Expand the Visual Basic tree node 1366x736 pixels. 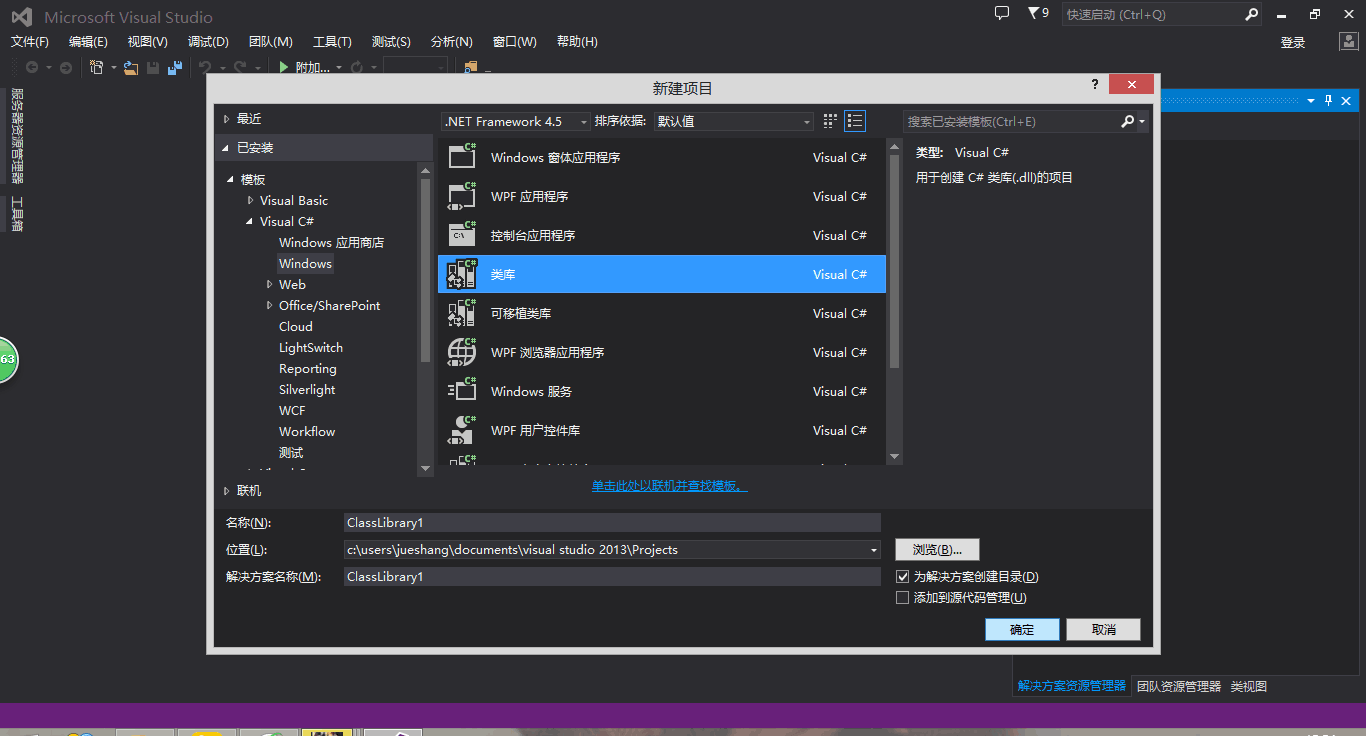pos(251,200)
